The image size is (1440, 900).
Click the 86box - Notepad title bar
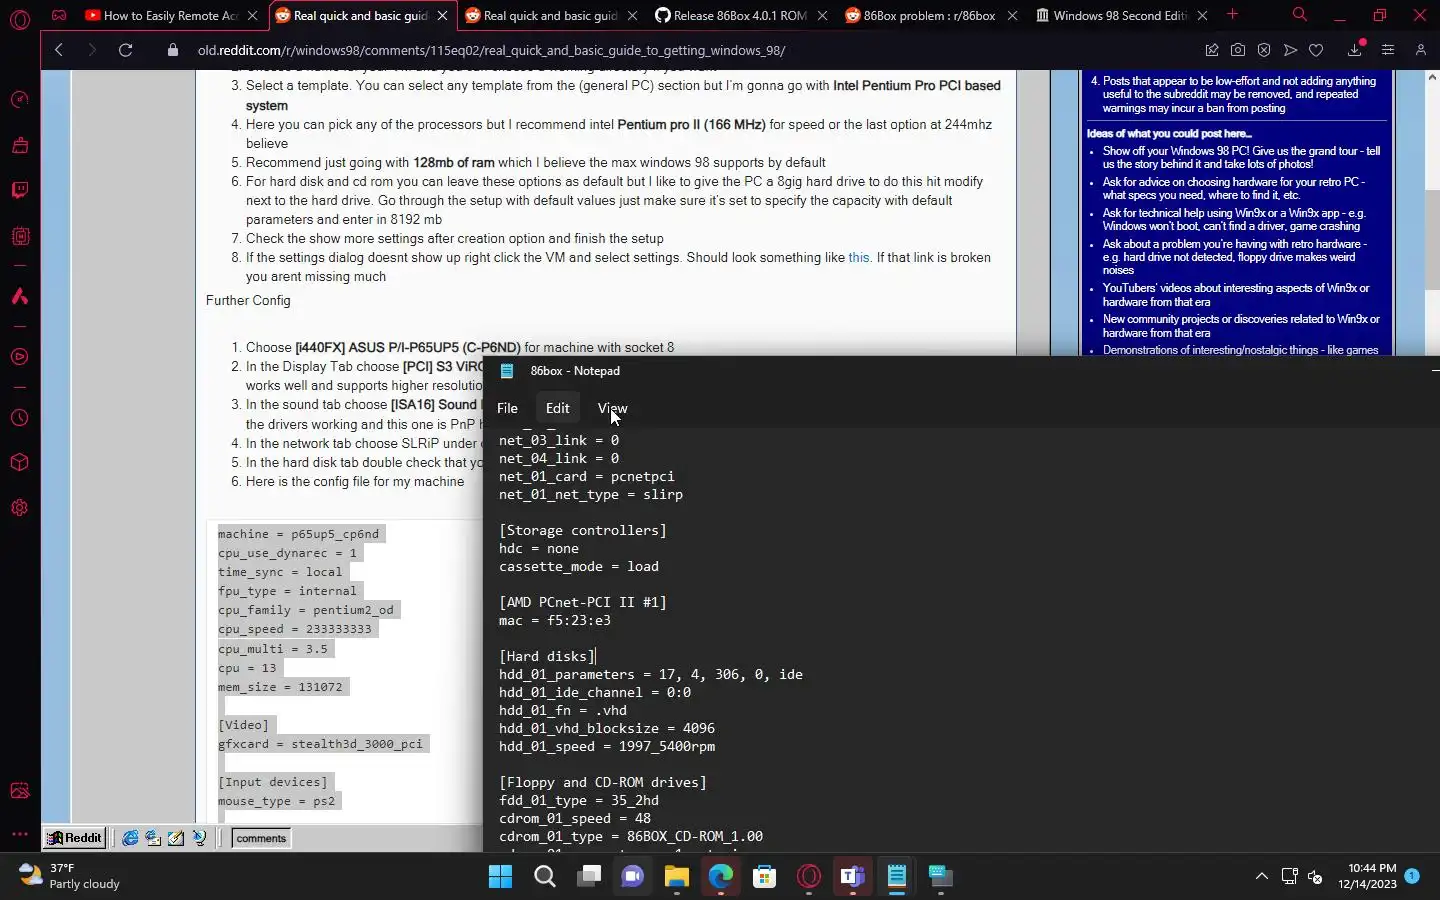[960, 371]
